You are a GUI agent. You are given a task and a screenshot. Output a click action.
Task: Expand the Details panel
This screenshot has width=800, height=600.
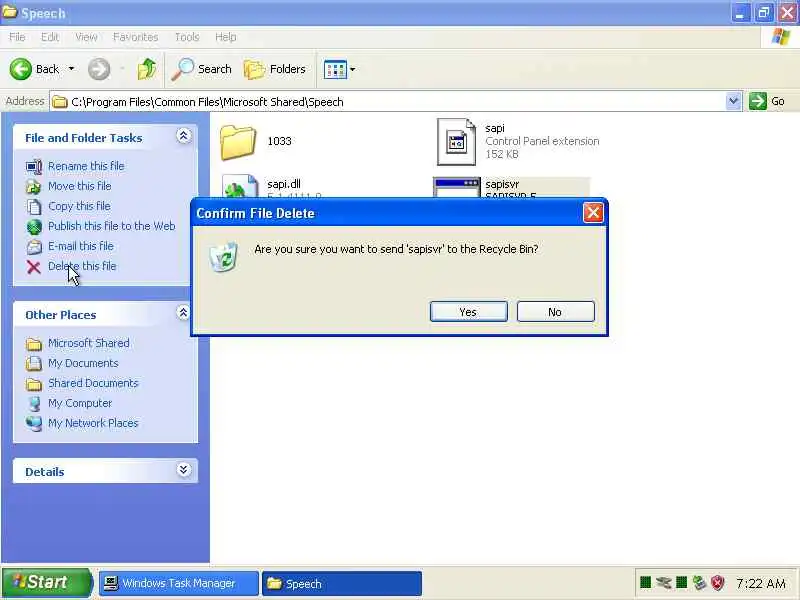coord(184,470)
